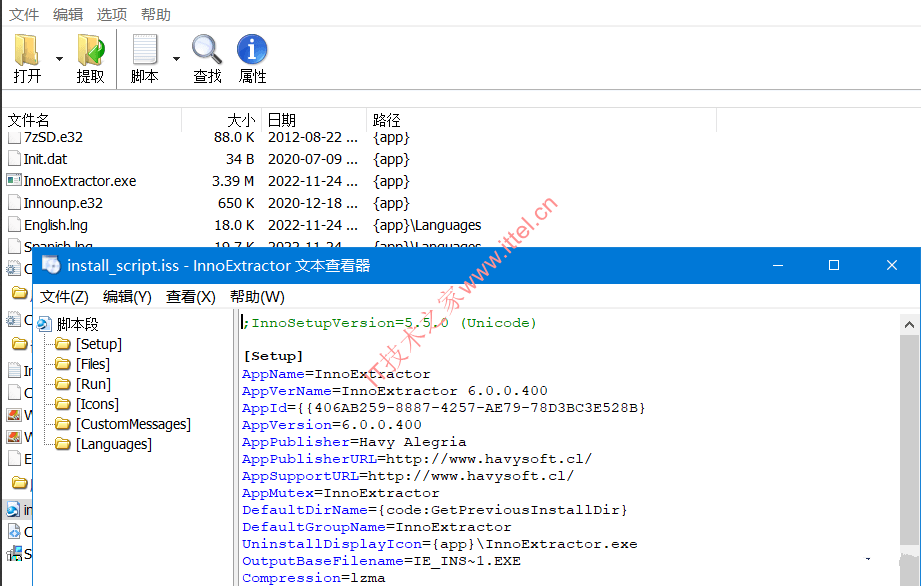The height and width of the screenshot is (586, 921).
Task: Click the text viewer title bar icon
Action: tap(51, 265)
